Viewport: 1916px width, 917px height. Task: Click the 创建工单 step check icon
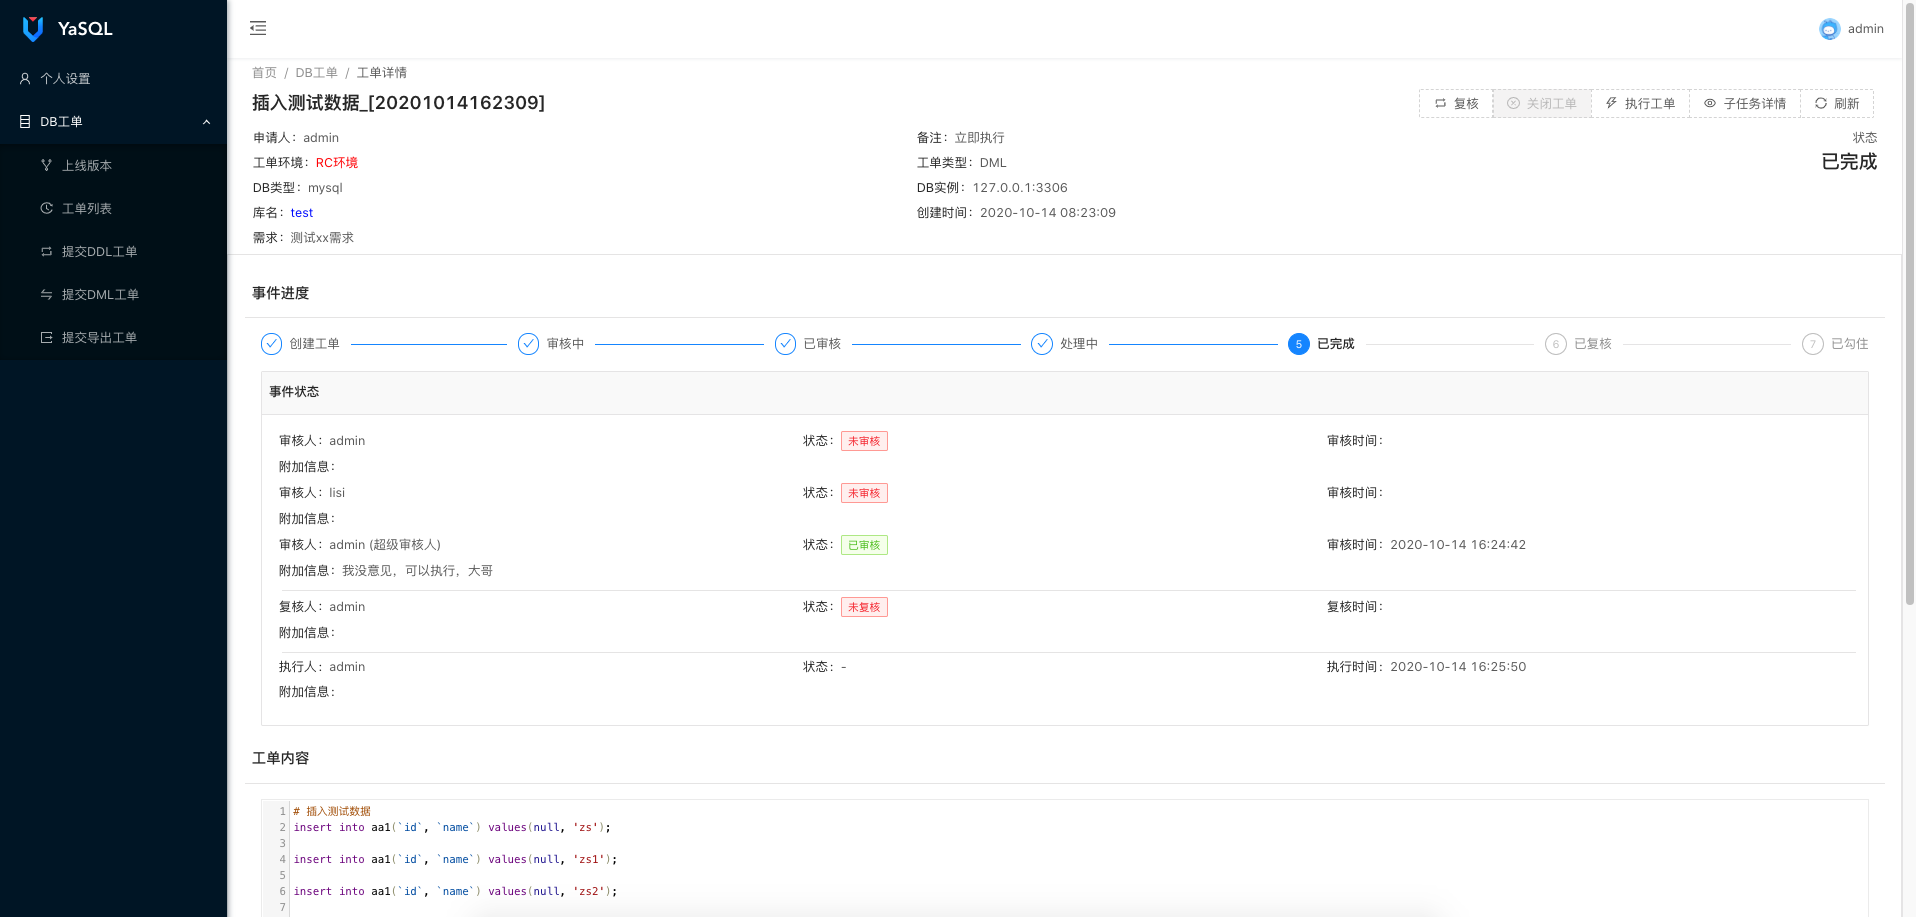[x=271, y=344]
